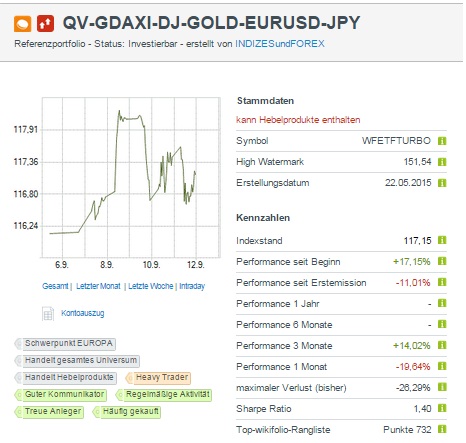Viewport: 466px width, 443px height.
Task: Click info icon for Performance 3 Monate
Action: click(442, 345)
